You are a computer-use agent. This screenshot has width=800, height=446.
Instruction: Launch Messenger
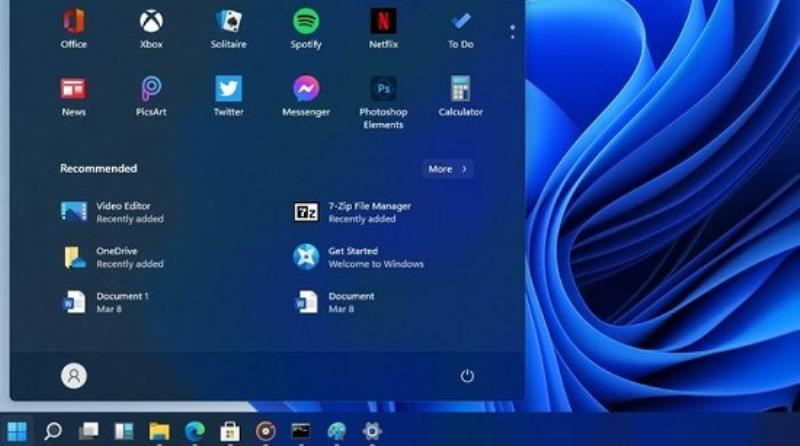pyautogui.click(x=306, y=97)
